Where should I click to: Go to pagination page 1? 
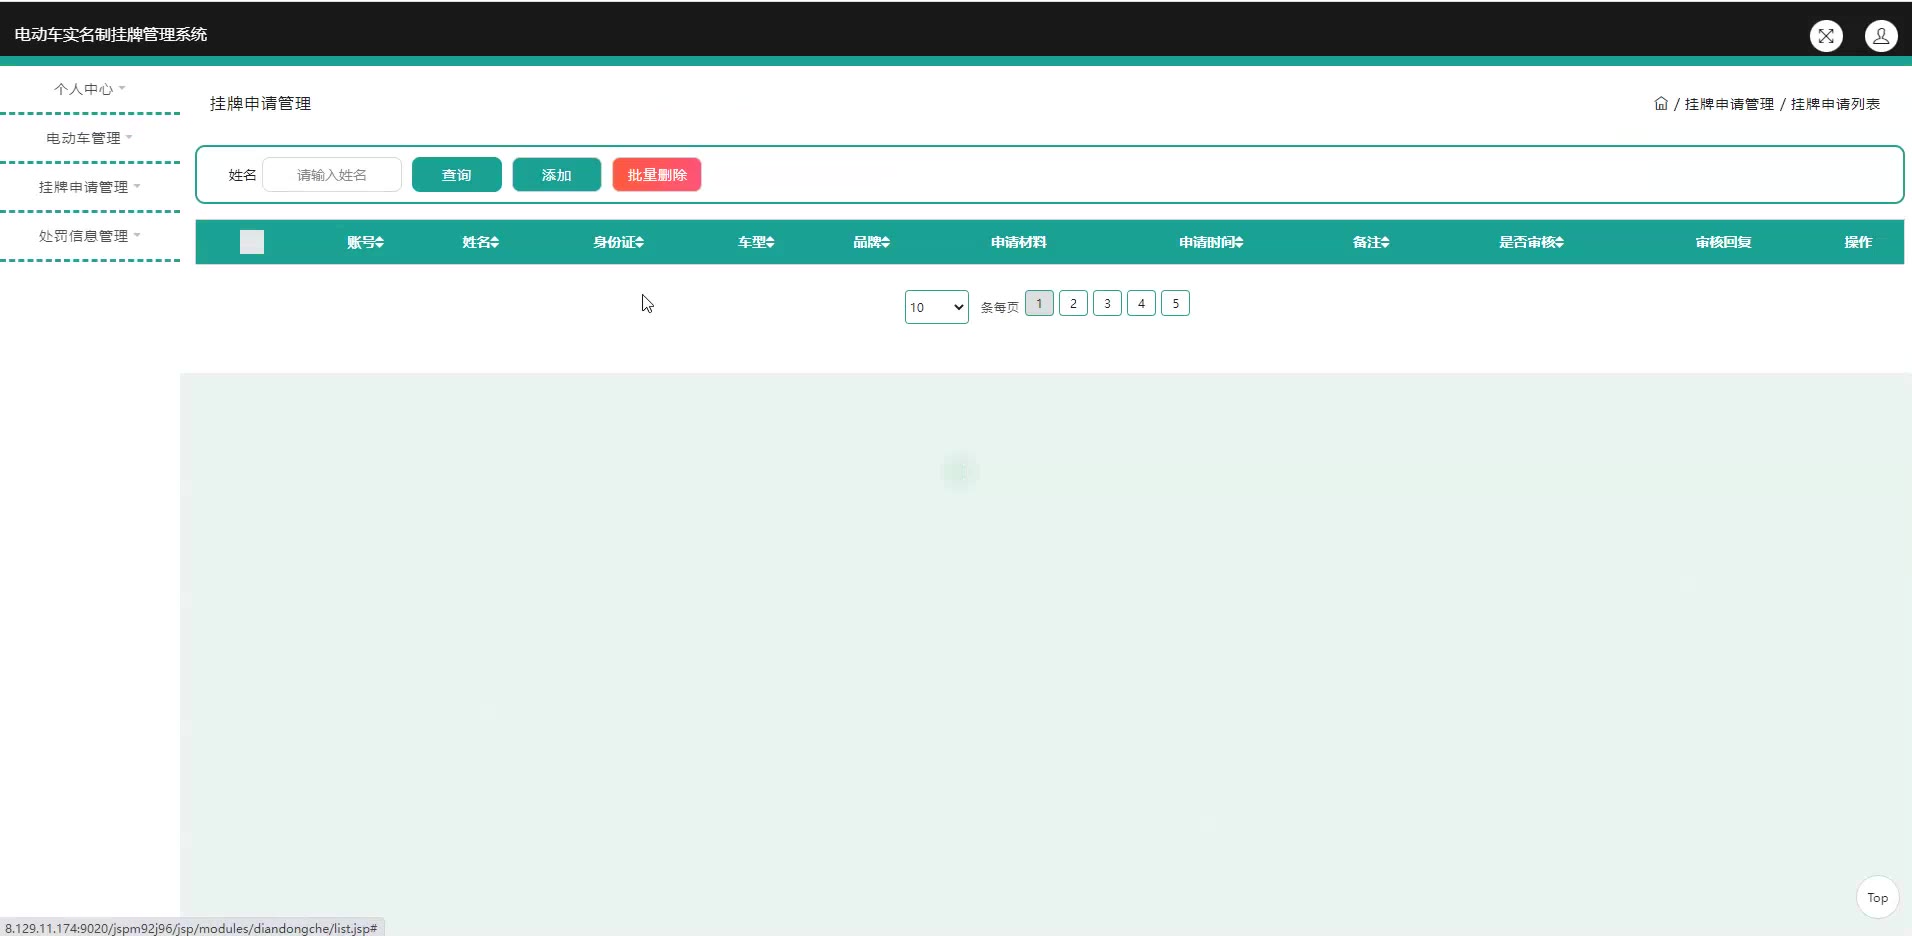pos(1039,303)
